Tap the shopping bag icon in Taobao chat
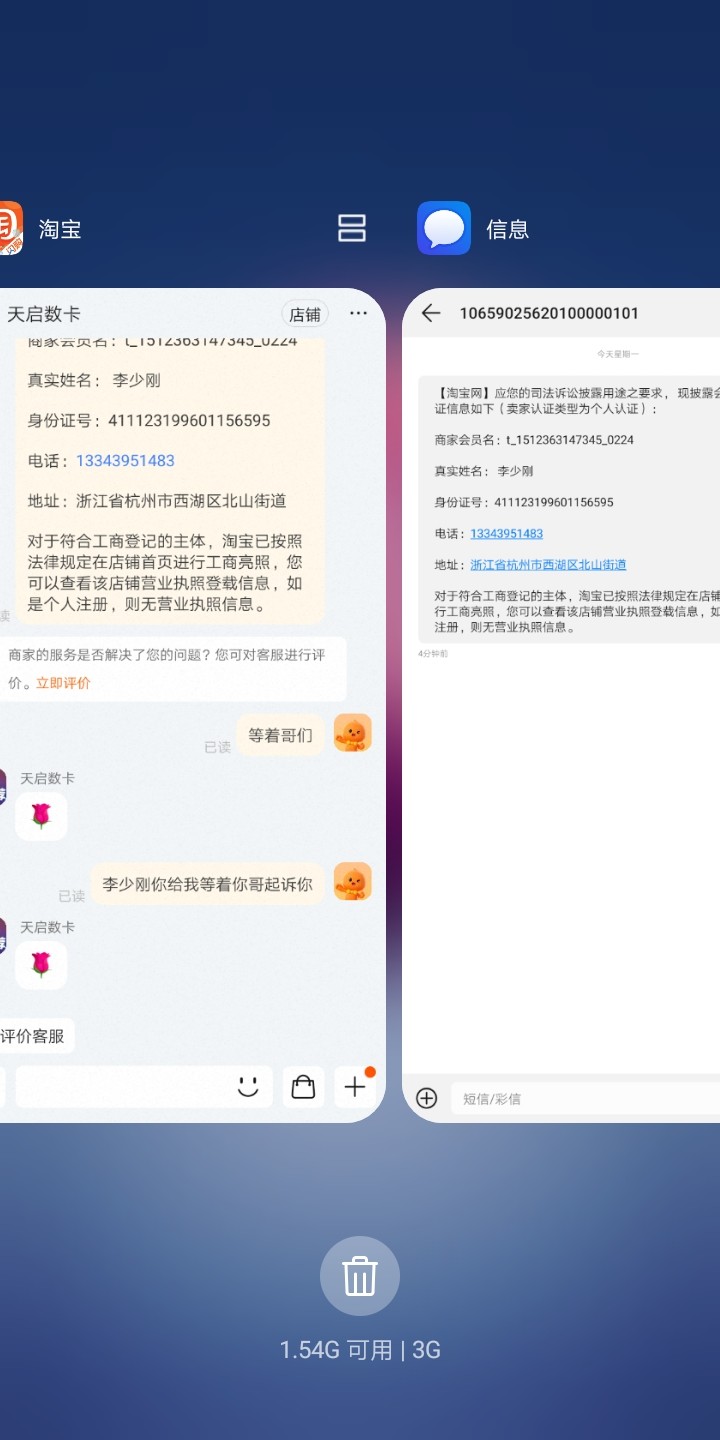Screen dimensions: 720x1440 [x=303, y=1087]
